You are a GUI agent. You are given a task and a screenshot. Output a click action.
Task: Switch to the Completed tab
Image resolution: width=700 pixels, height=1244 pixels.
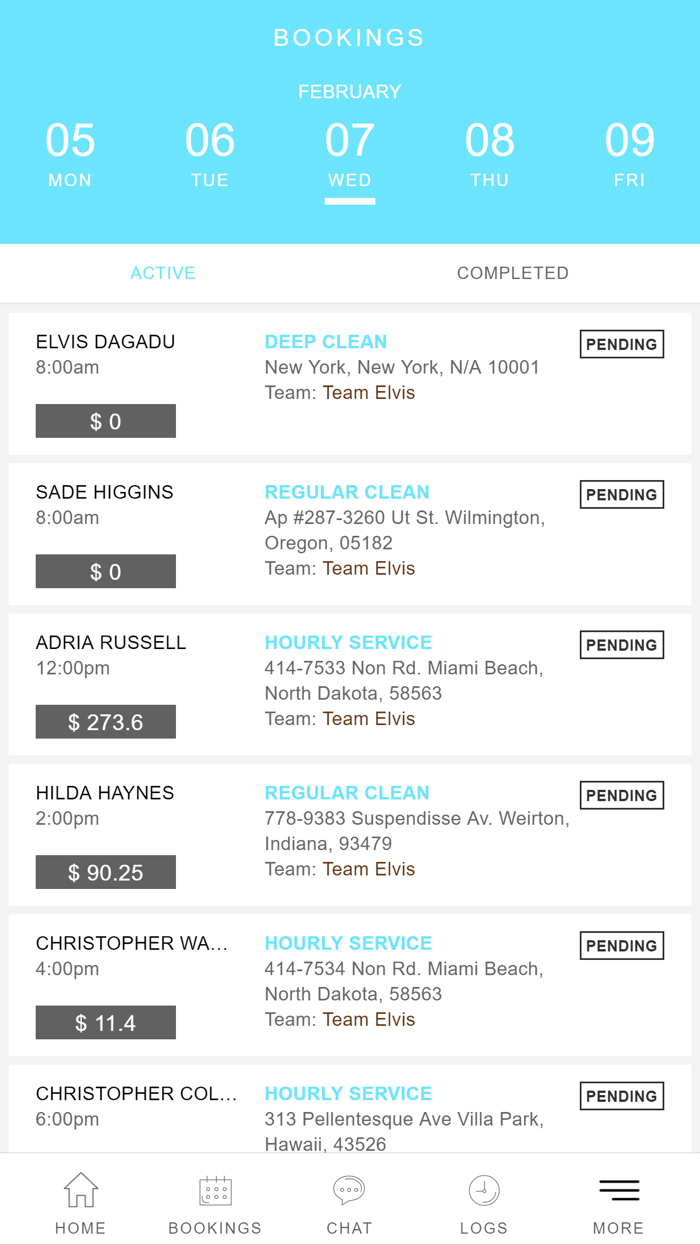[512, 273]
